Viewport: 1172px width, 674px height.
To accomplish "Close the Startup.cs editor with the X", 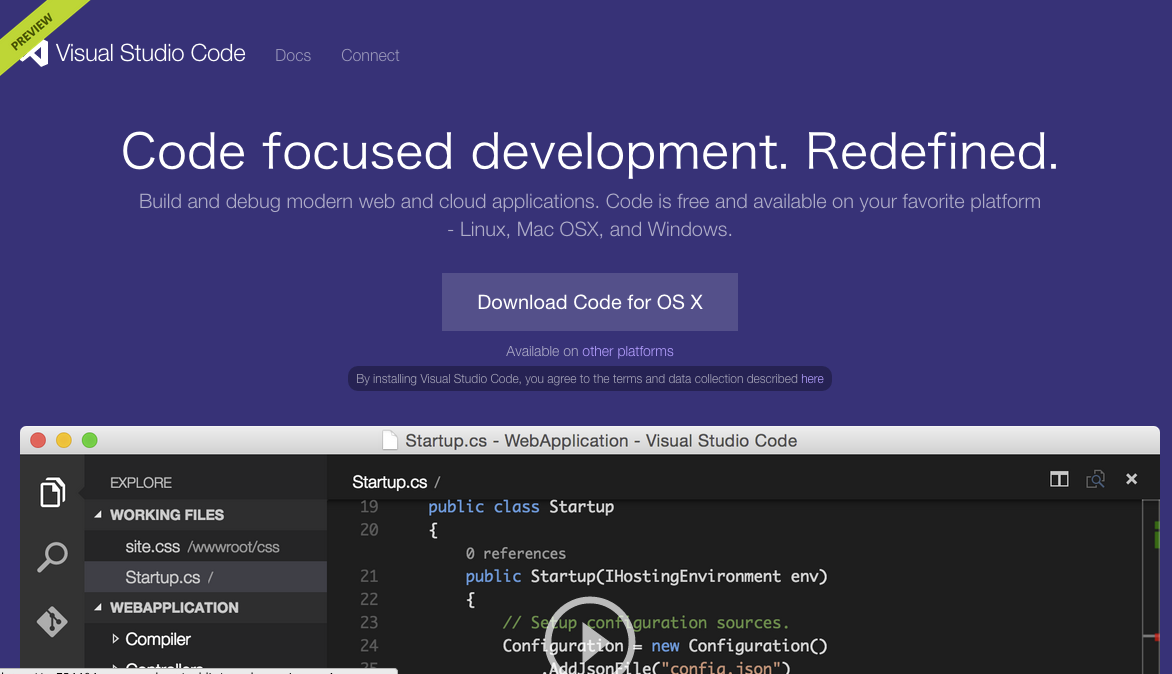I will coord(1132,479).
